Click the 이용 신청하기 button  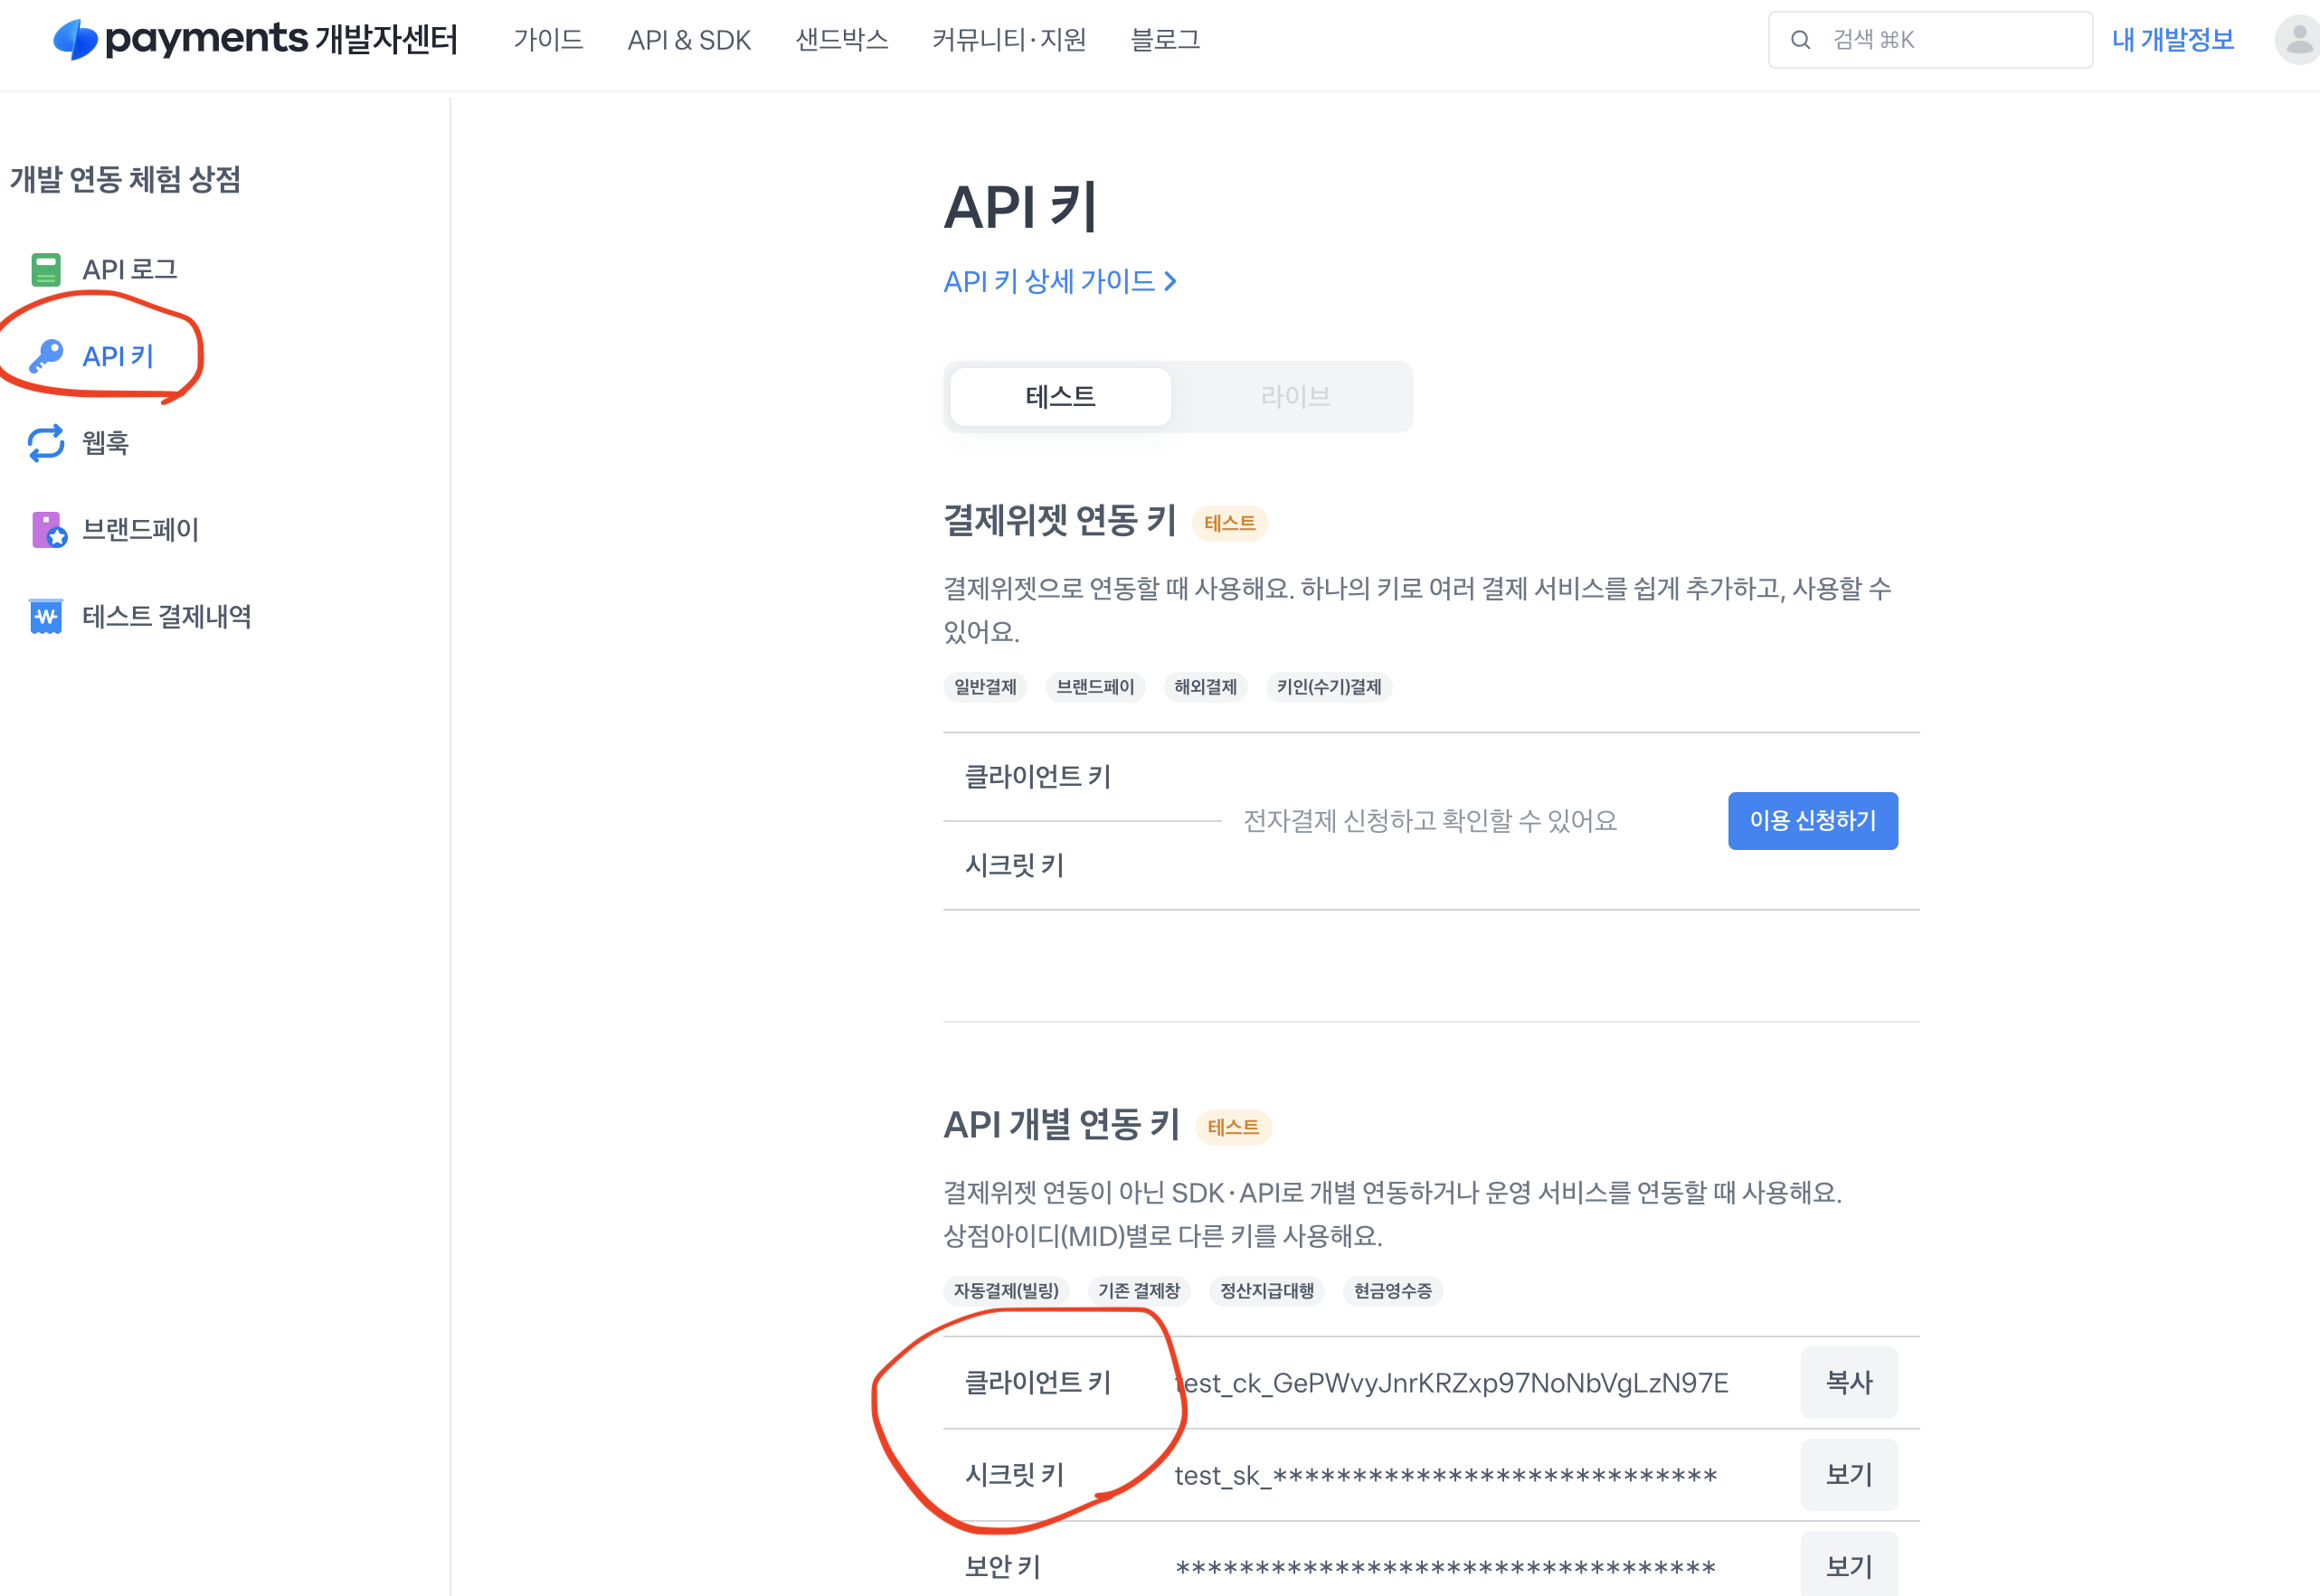pyautogui.click(x=1812, y=821)
